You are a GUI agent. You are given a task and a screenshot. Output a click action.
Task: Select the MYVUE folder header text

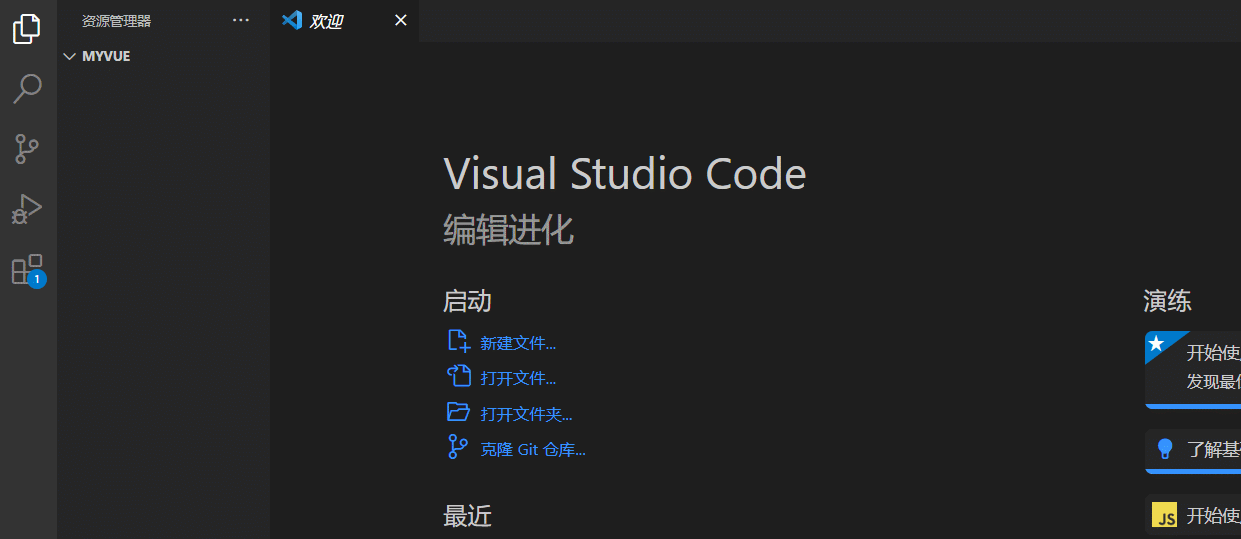(x=106, y=56)
